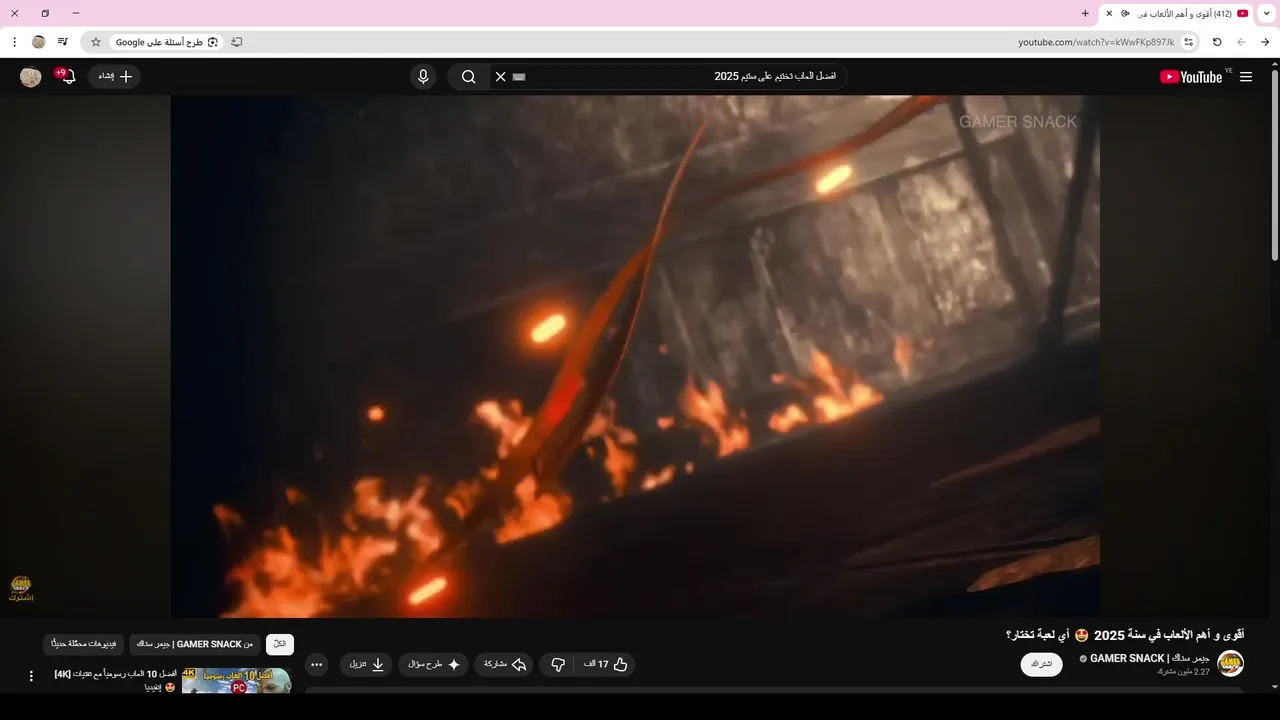Image resolution: width=1280 pixels, height=720 pixels.
Task: Open Chrome three-dot menu
Action: (14, 42)
